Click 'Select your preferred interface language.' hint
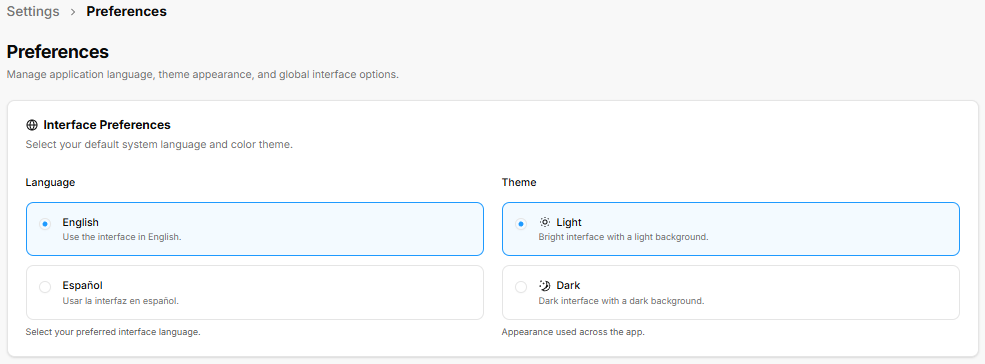 click(113, 332)
